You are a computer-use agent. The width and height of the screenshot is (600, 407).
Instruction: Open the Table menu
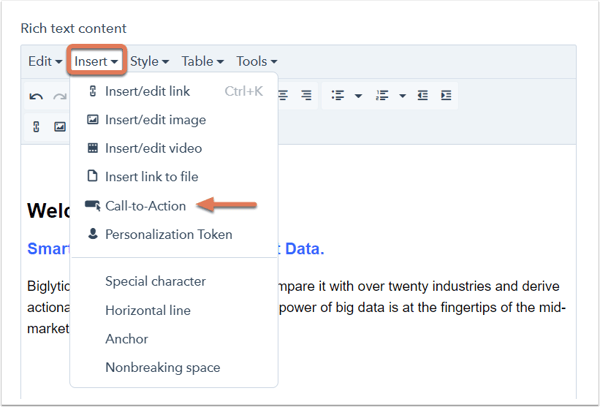pos(202,61)
